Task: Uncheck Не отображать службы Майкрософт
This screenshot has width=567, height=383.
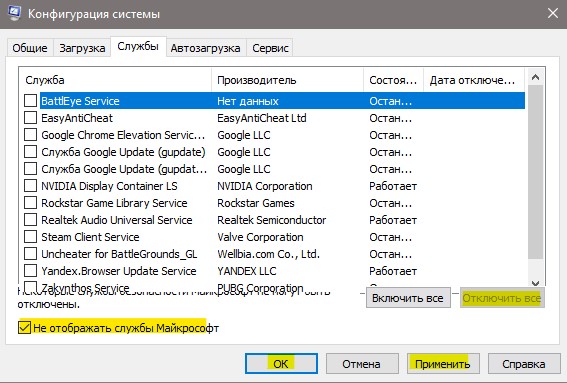Action: point(24,328)
